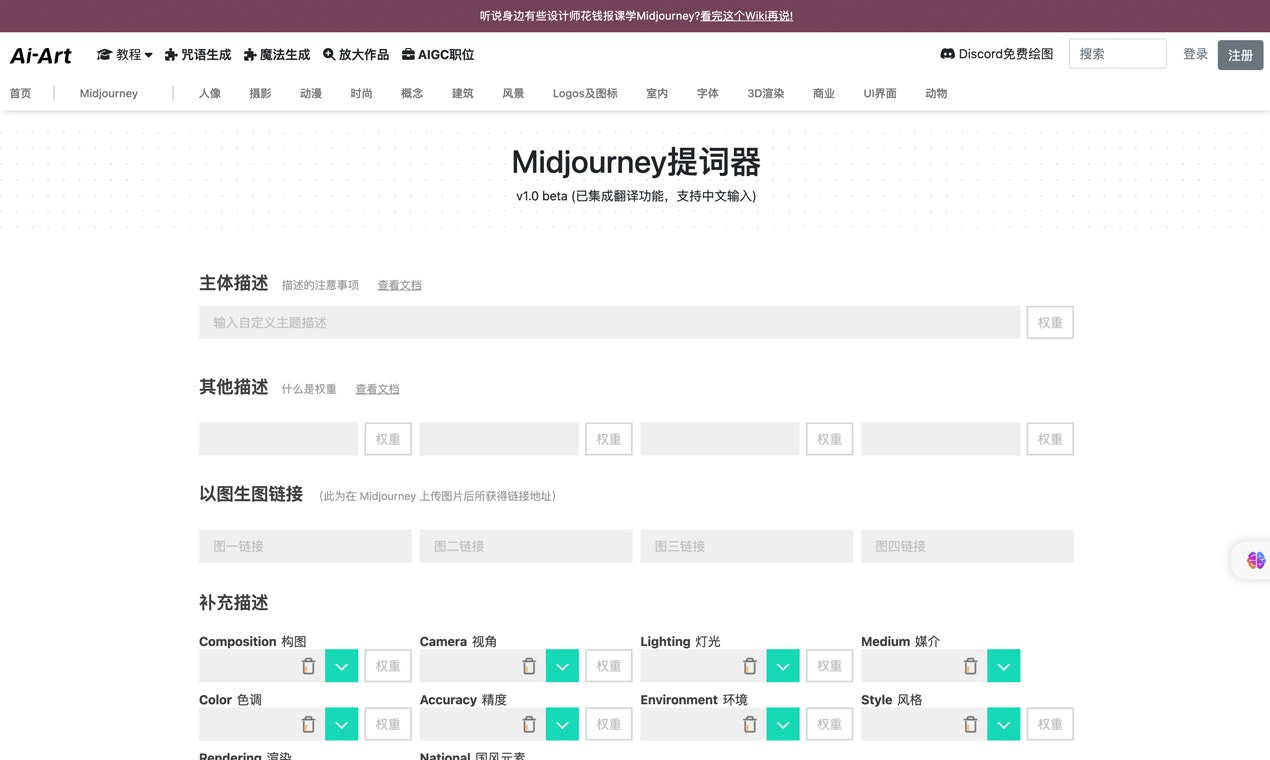Click the 图四链接 input field
1270x760 pixels.
[967, 546]
